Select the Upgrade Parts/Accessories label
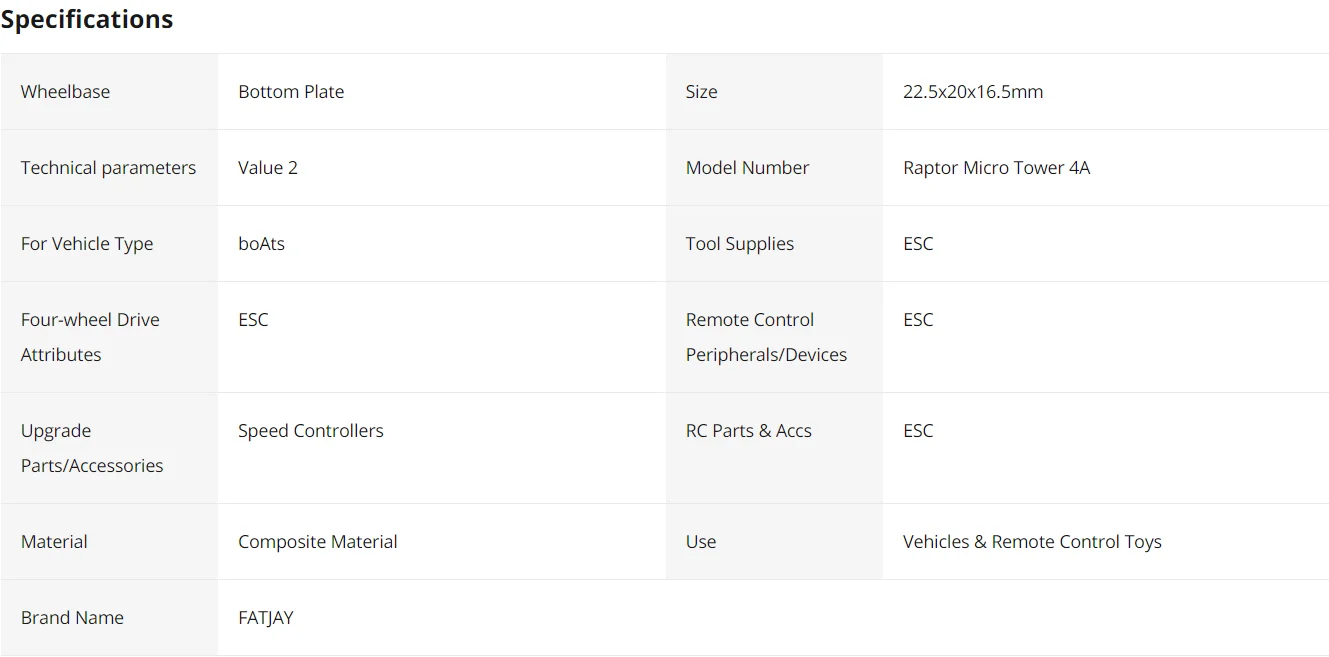Image resolution: width=1329 pixels, height=657 pixels. coord(92,448)
